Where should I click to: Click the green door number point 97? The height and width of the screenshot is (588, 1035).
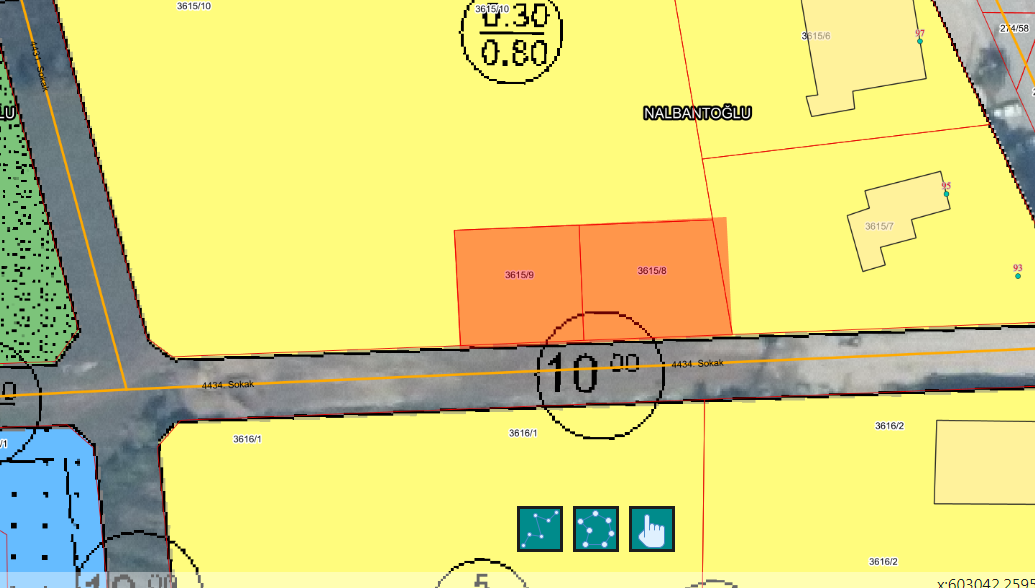919,41
